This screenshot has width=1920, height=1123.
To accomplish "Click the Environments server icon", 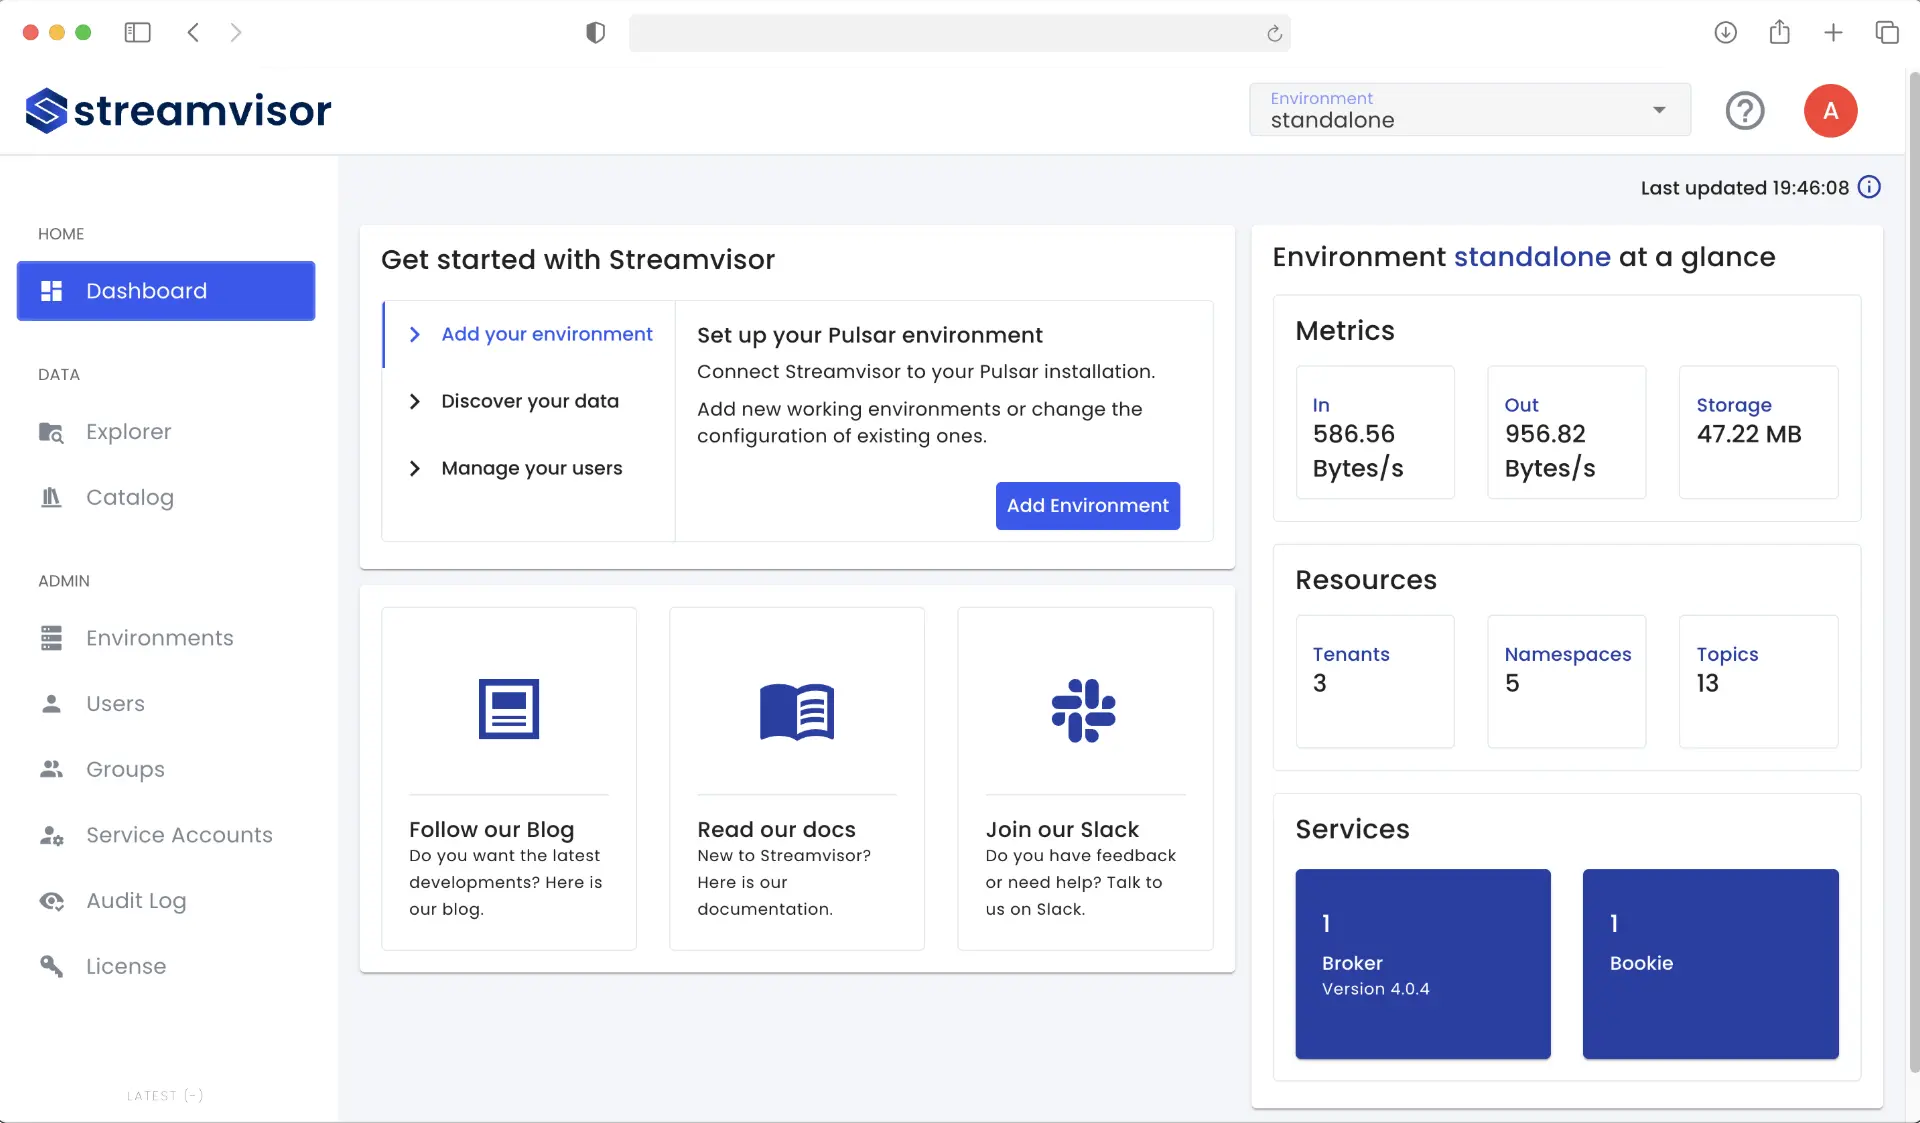I will (51, 638).
